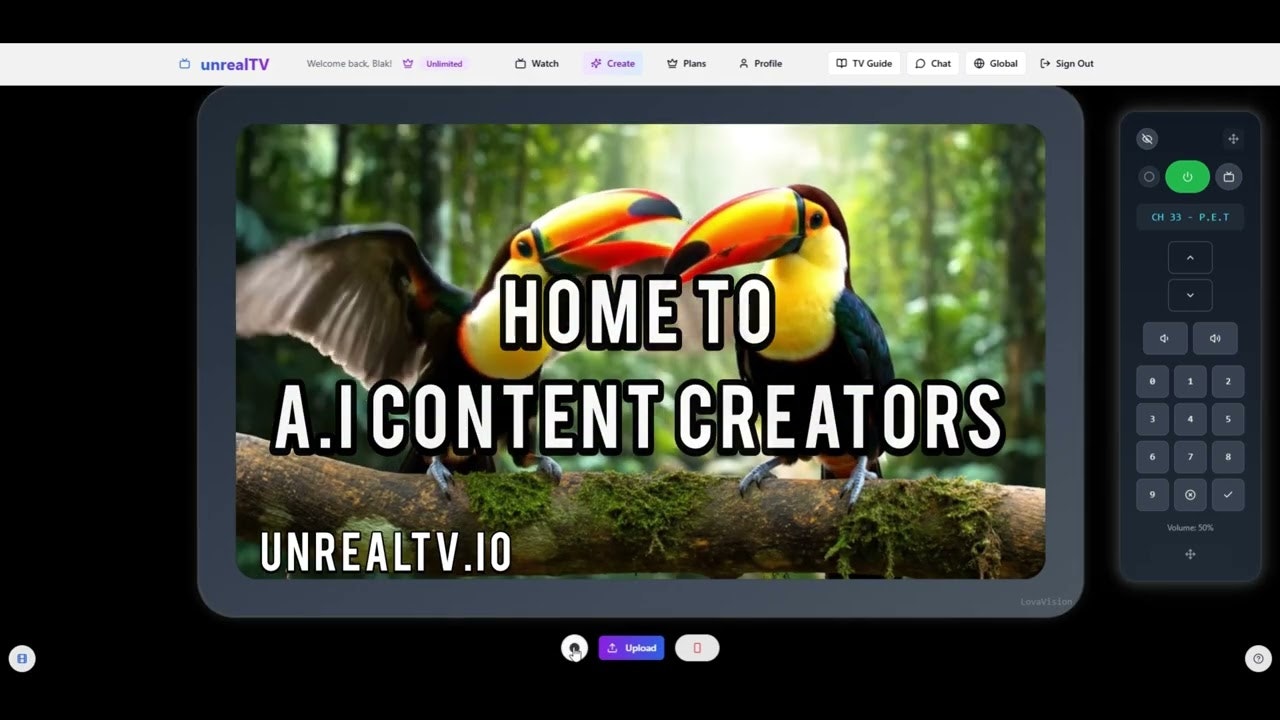The height and width of the screenshot is (720, 1280).
Task: Click the white round button beside Upload
Action: click(x=574, y=648)
